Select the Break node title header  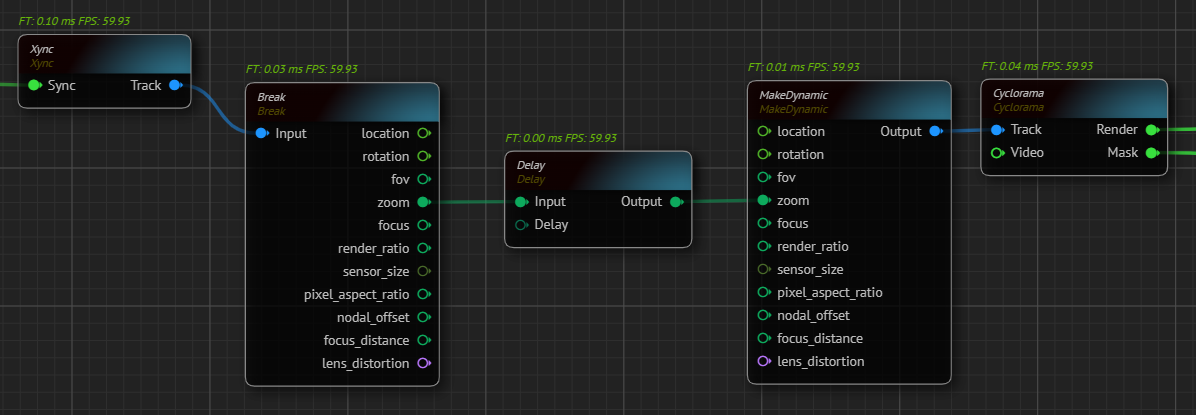(x=342, y=103)
